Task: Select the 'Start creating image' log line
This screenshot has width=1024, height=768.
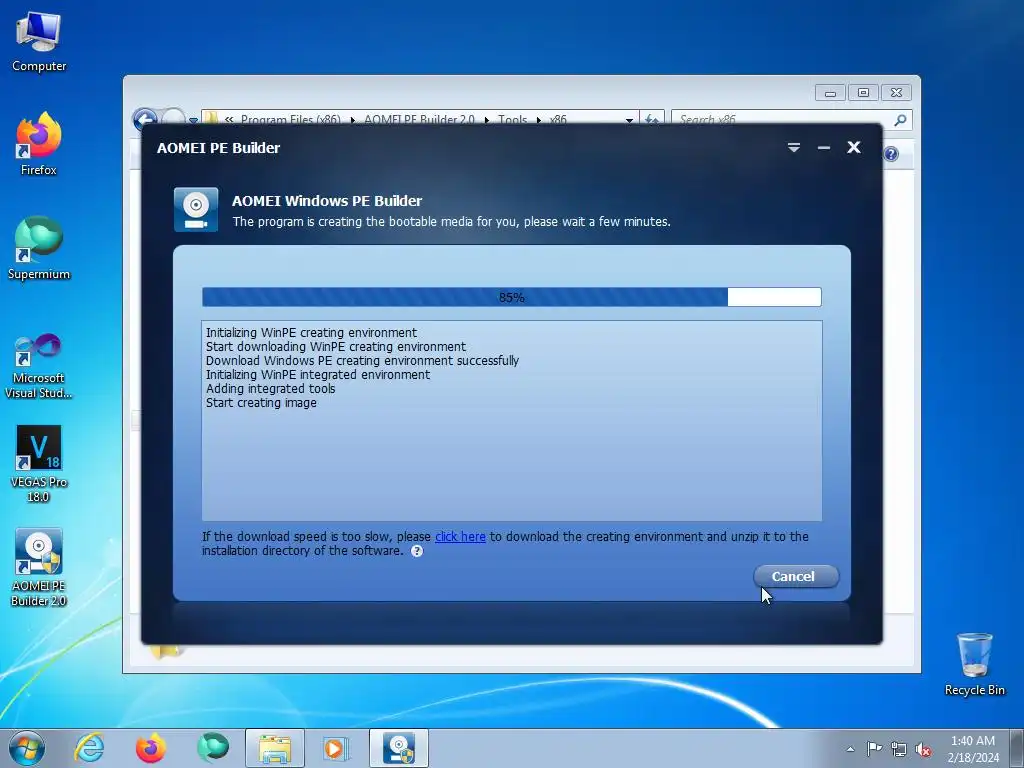Action: tap(261, 403)
